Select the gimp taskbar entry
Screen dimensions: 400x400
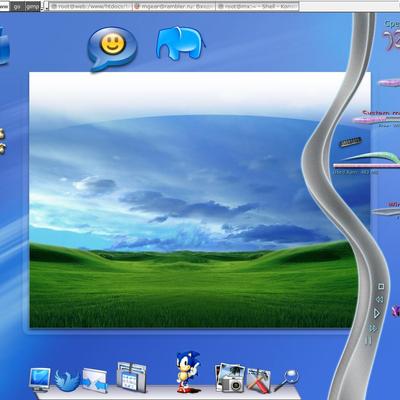click(33, 6)
